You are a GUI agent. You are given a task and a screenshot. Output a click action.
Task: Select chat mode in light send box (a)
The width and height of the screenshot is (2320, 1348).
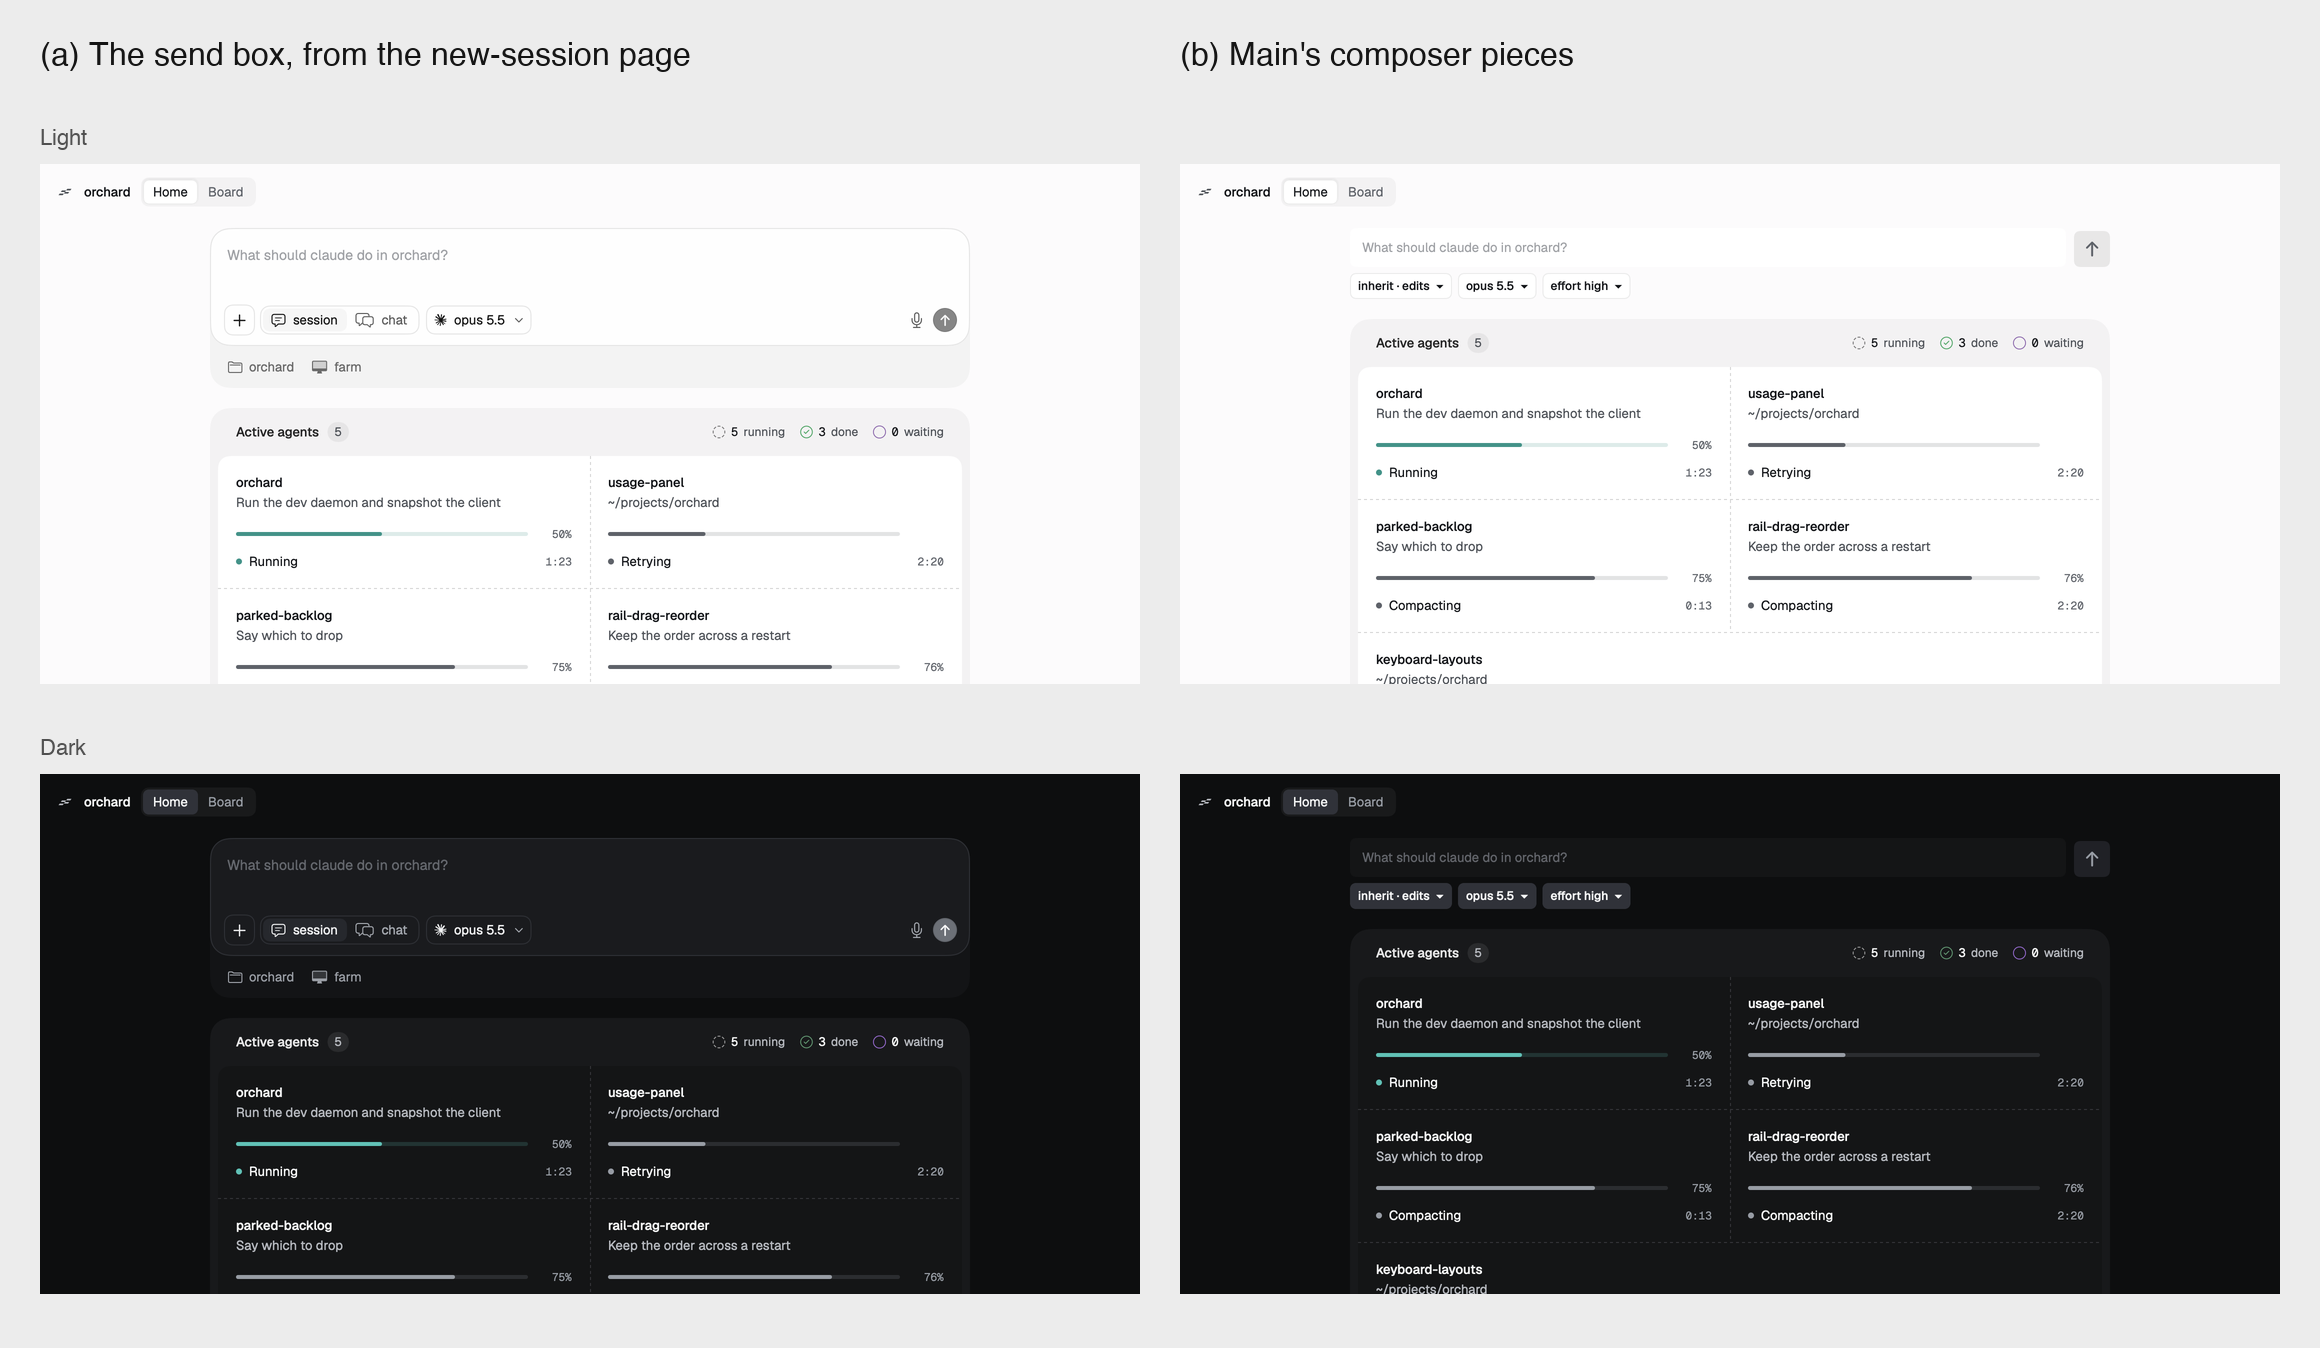pos(382,320)
